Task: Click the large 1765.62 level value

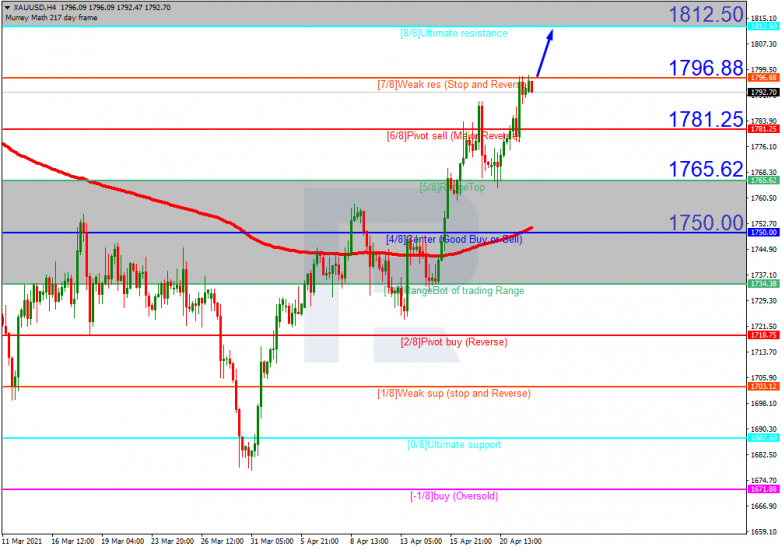Action: point(706,170)
